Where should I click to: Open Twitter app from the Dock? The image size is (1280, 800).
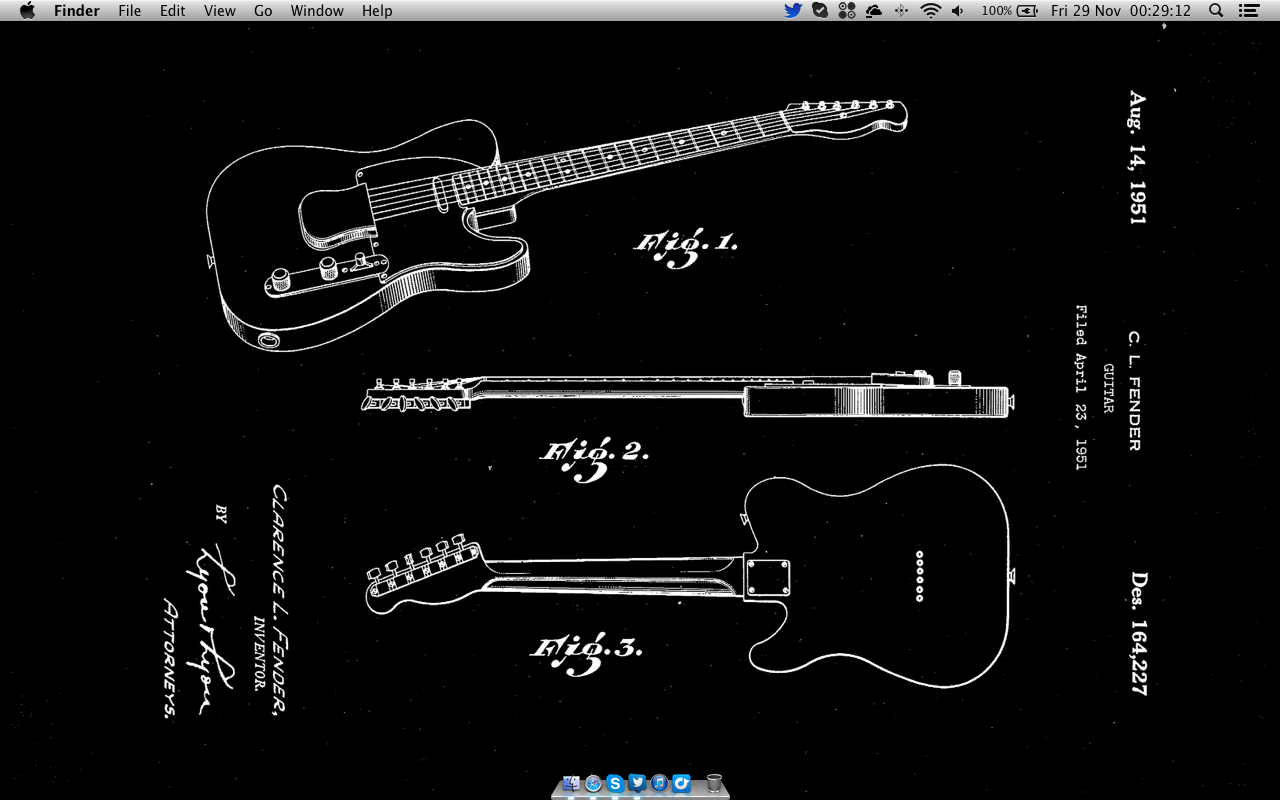pos(637,783)
